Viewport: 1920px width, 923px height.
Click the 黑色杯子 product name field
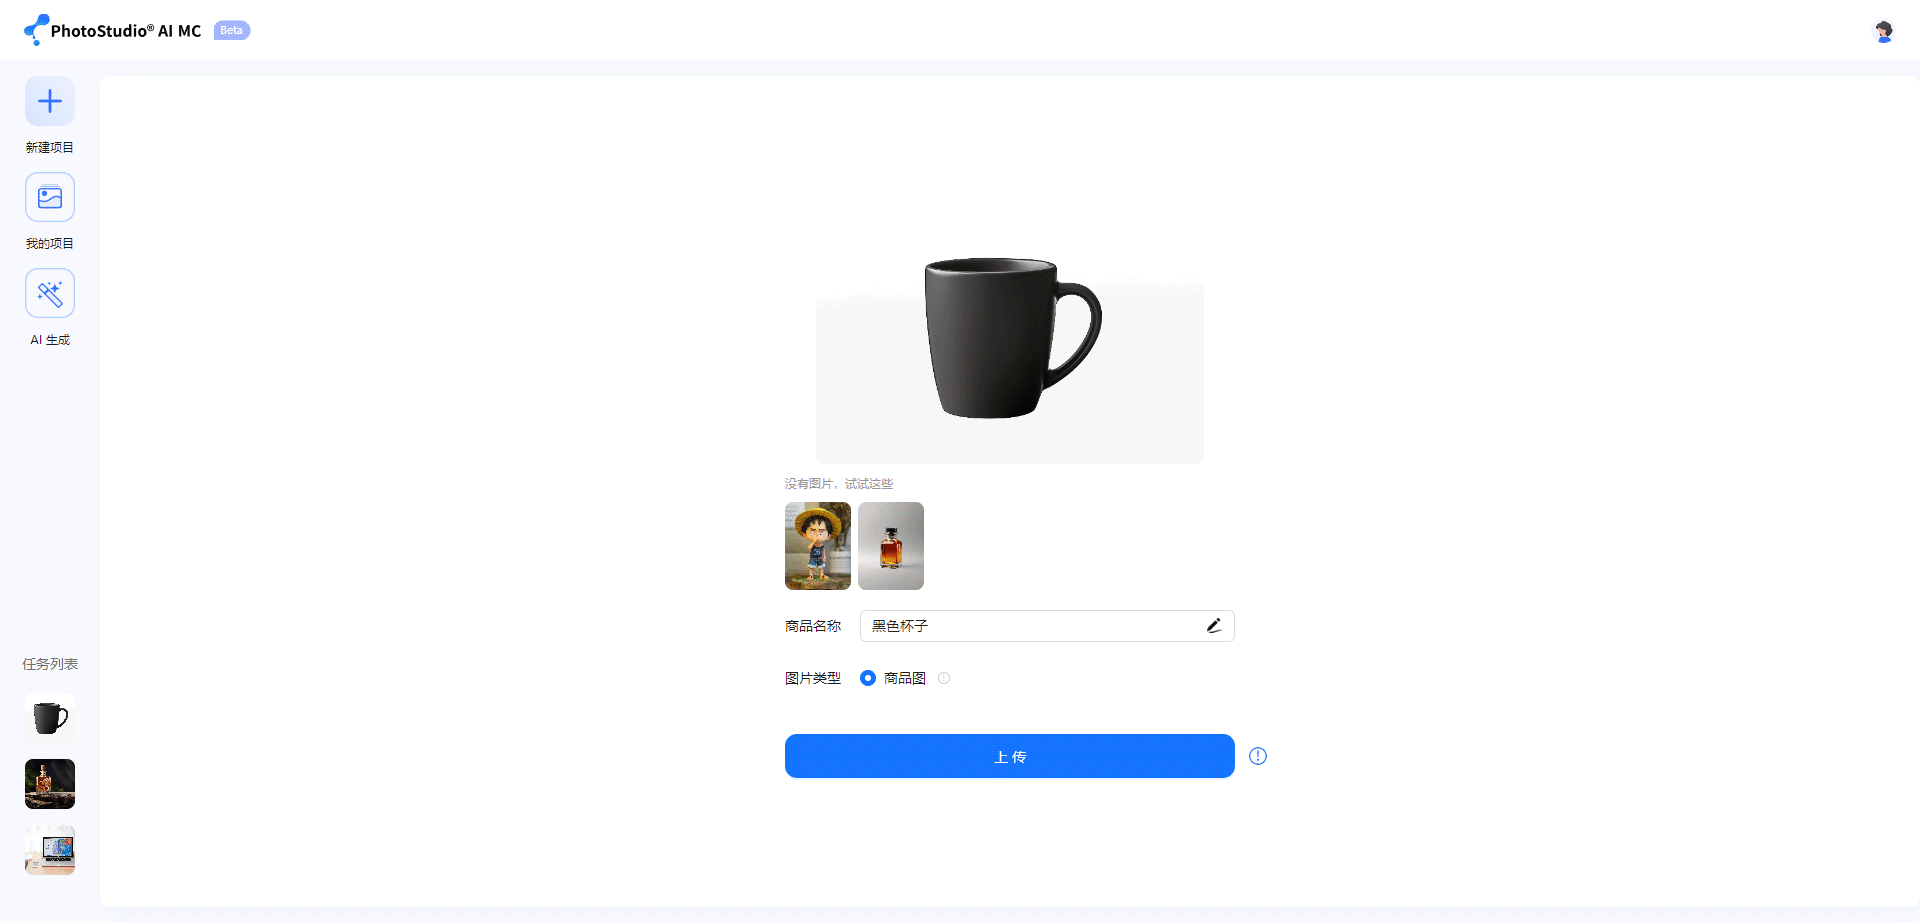click(1047, 626)
